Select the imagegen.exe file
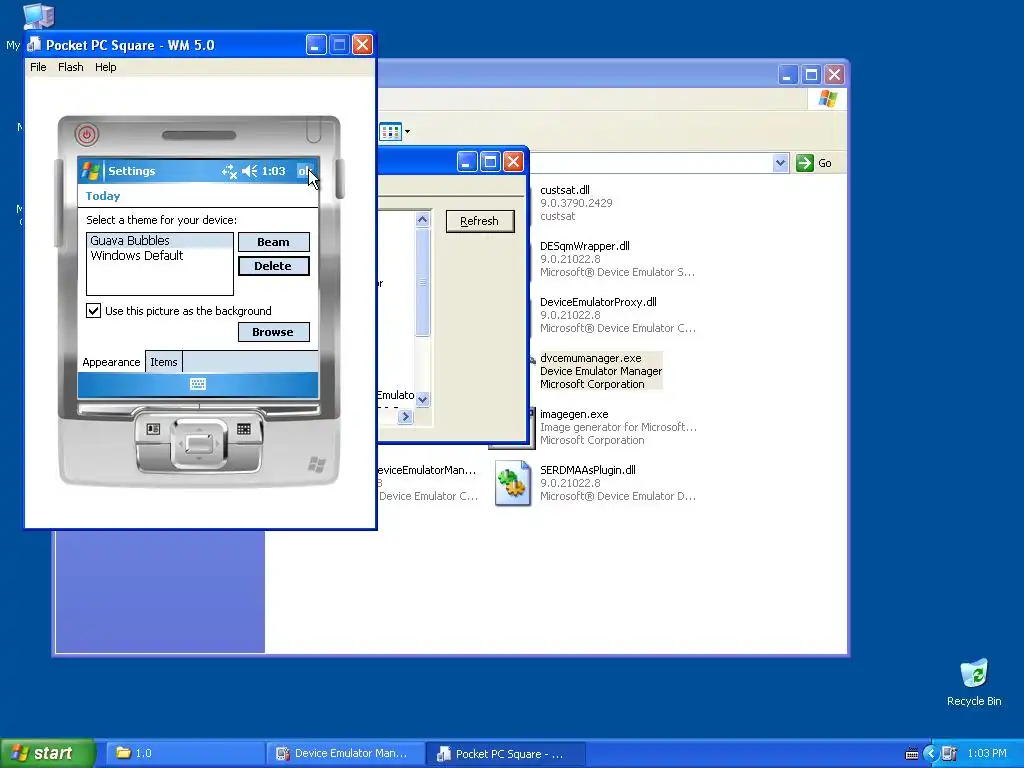The image size is (1024, 768). pos(574,415)
